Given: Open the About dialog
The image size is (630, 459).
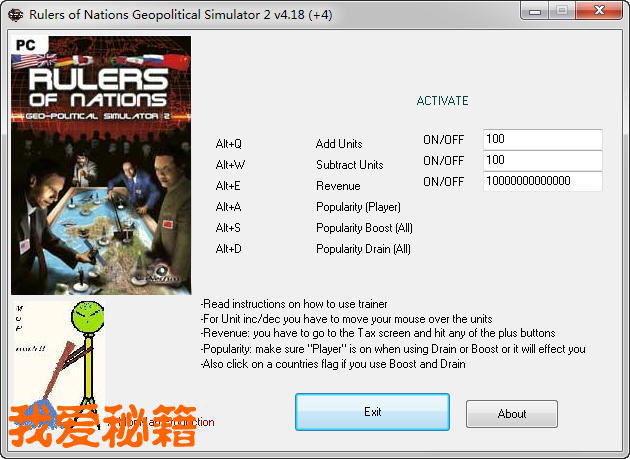Looking at the screenshot, I should pyautogui.click(x=511, y=414).
